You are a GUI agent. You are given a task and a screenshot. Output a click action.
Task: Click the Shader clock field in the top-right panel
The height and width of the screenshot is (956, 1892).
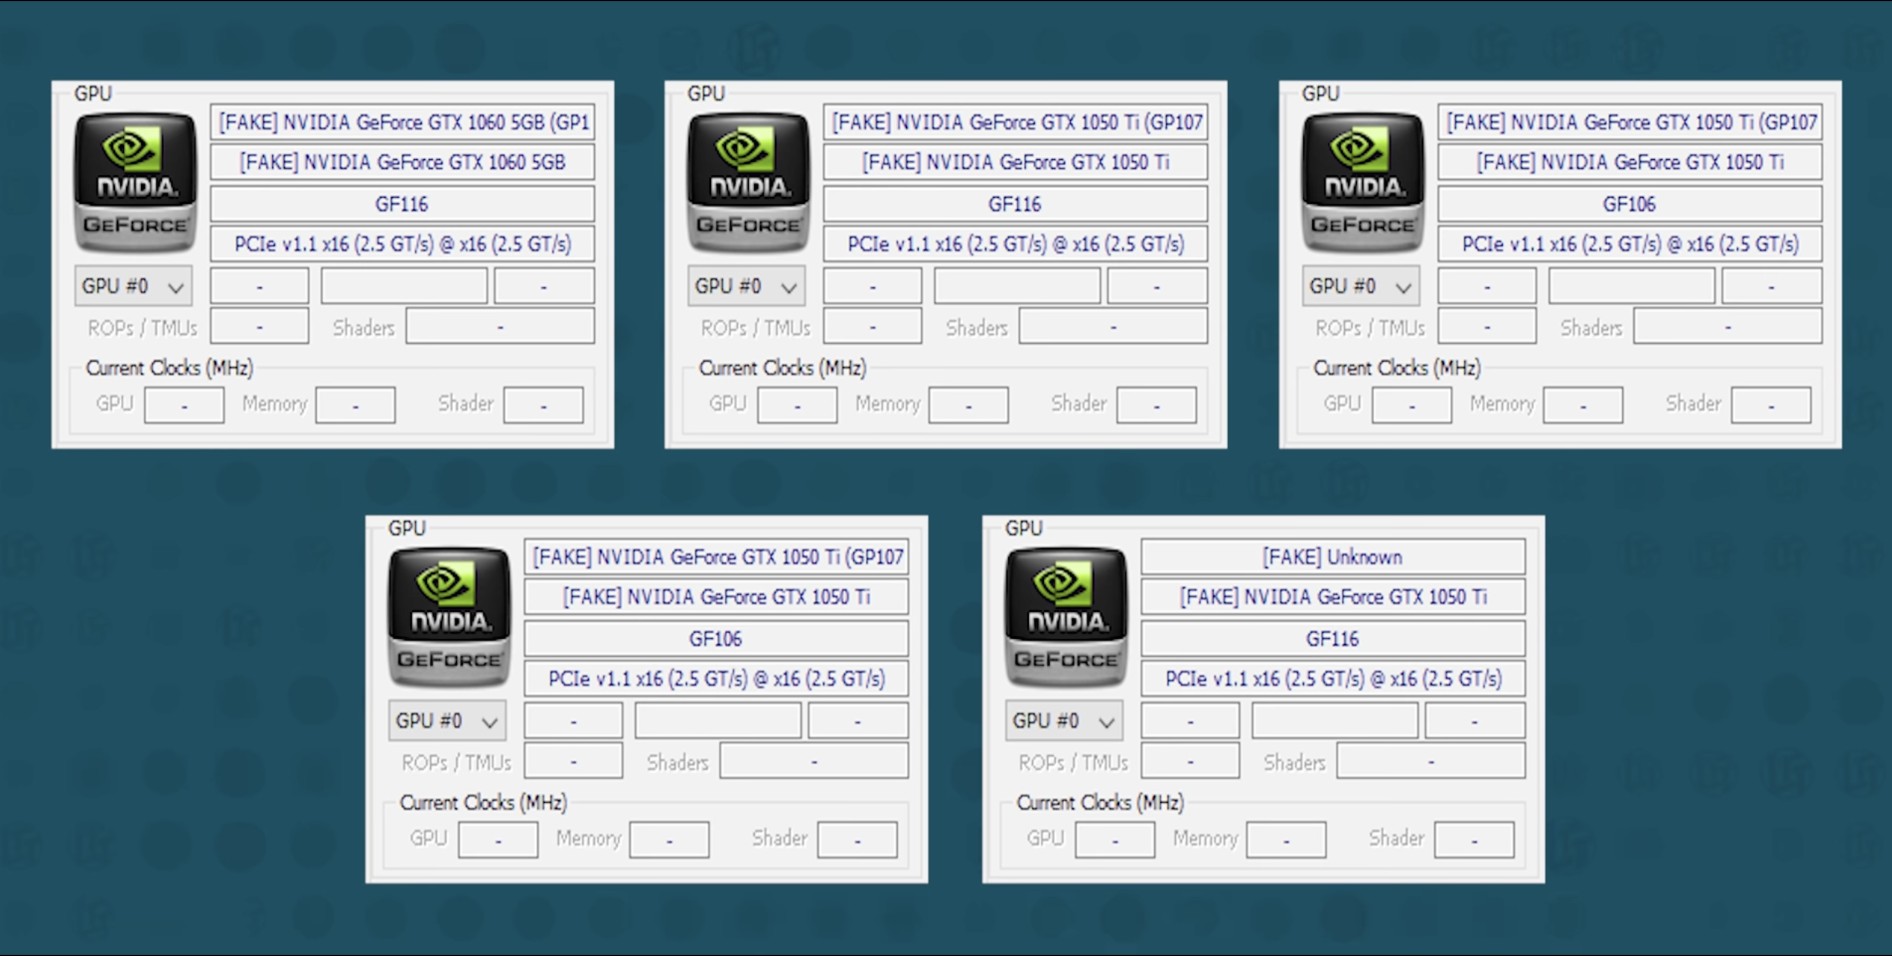point(1770,405)
